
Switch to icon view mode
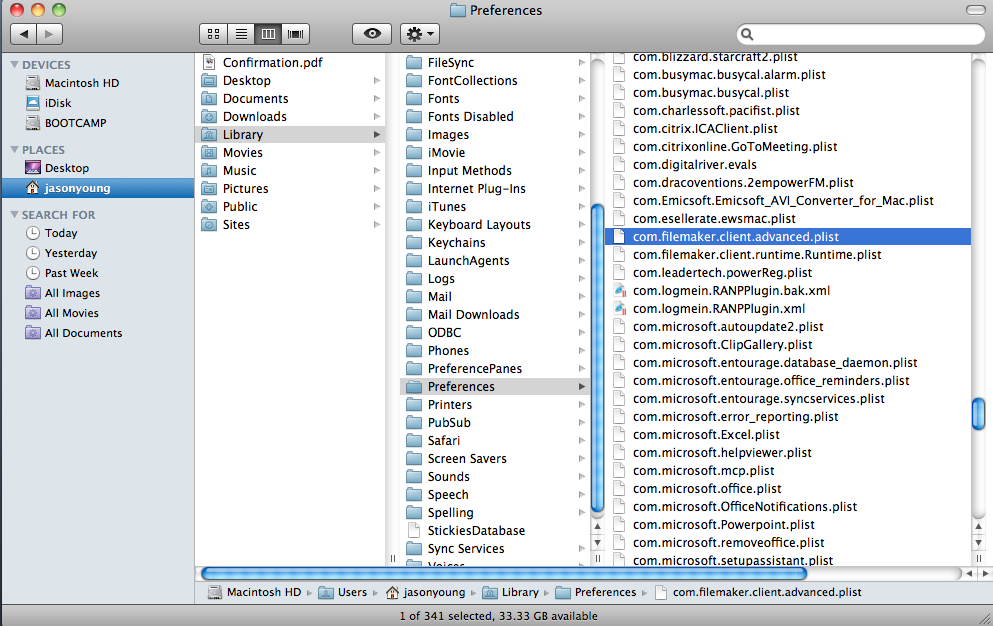click(213, 34)
